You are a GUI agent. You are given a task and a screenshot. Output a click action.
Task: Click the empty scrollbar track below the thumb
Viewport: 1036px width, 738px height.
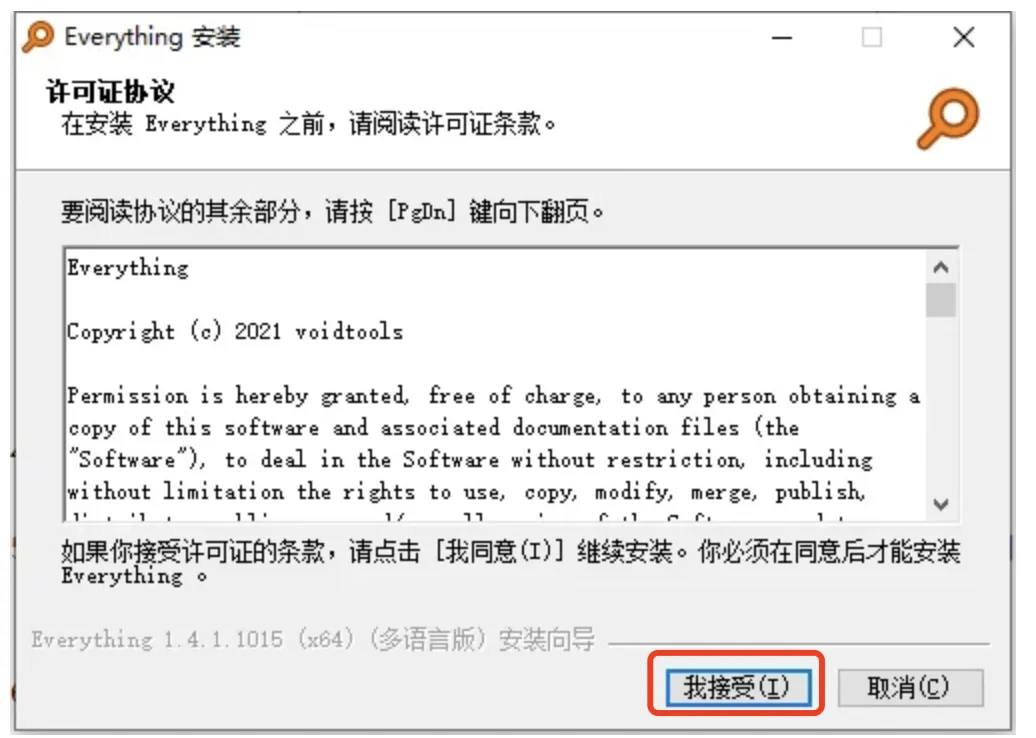point(941,403)
